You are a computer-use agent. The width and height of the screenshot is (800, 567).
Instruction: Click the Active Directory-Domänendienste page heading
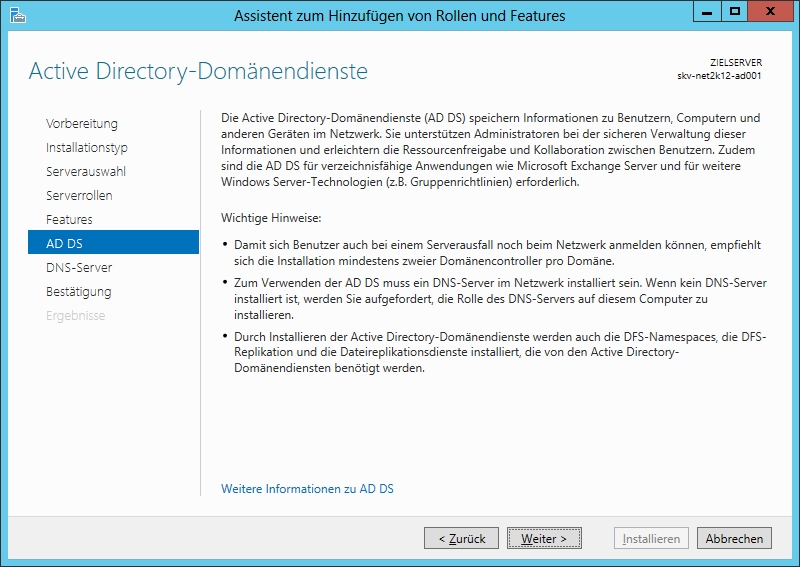coord(198,71)
